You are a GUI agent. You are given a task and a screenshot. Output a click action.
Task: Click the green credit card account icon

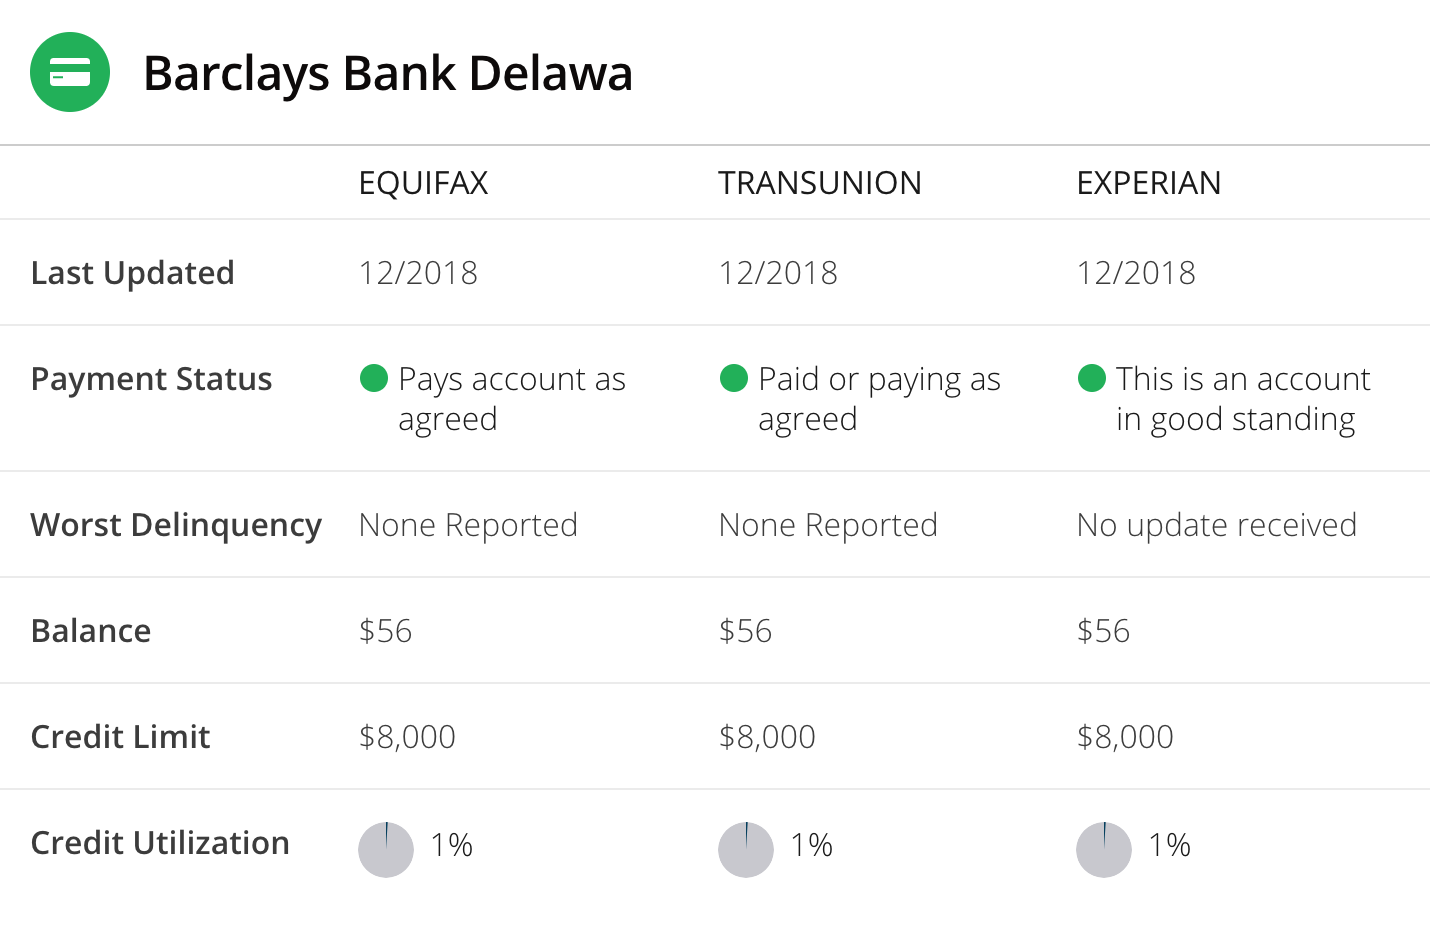point(70,72)
